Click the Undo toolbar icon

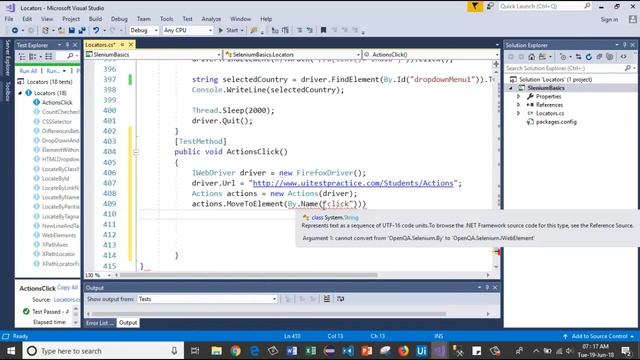click(x=96, y=30)
